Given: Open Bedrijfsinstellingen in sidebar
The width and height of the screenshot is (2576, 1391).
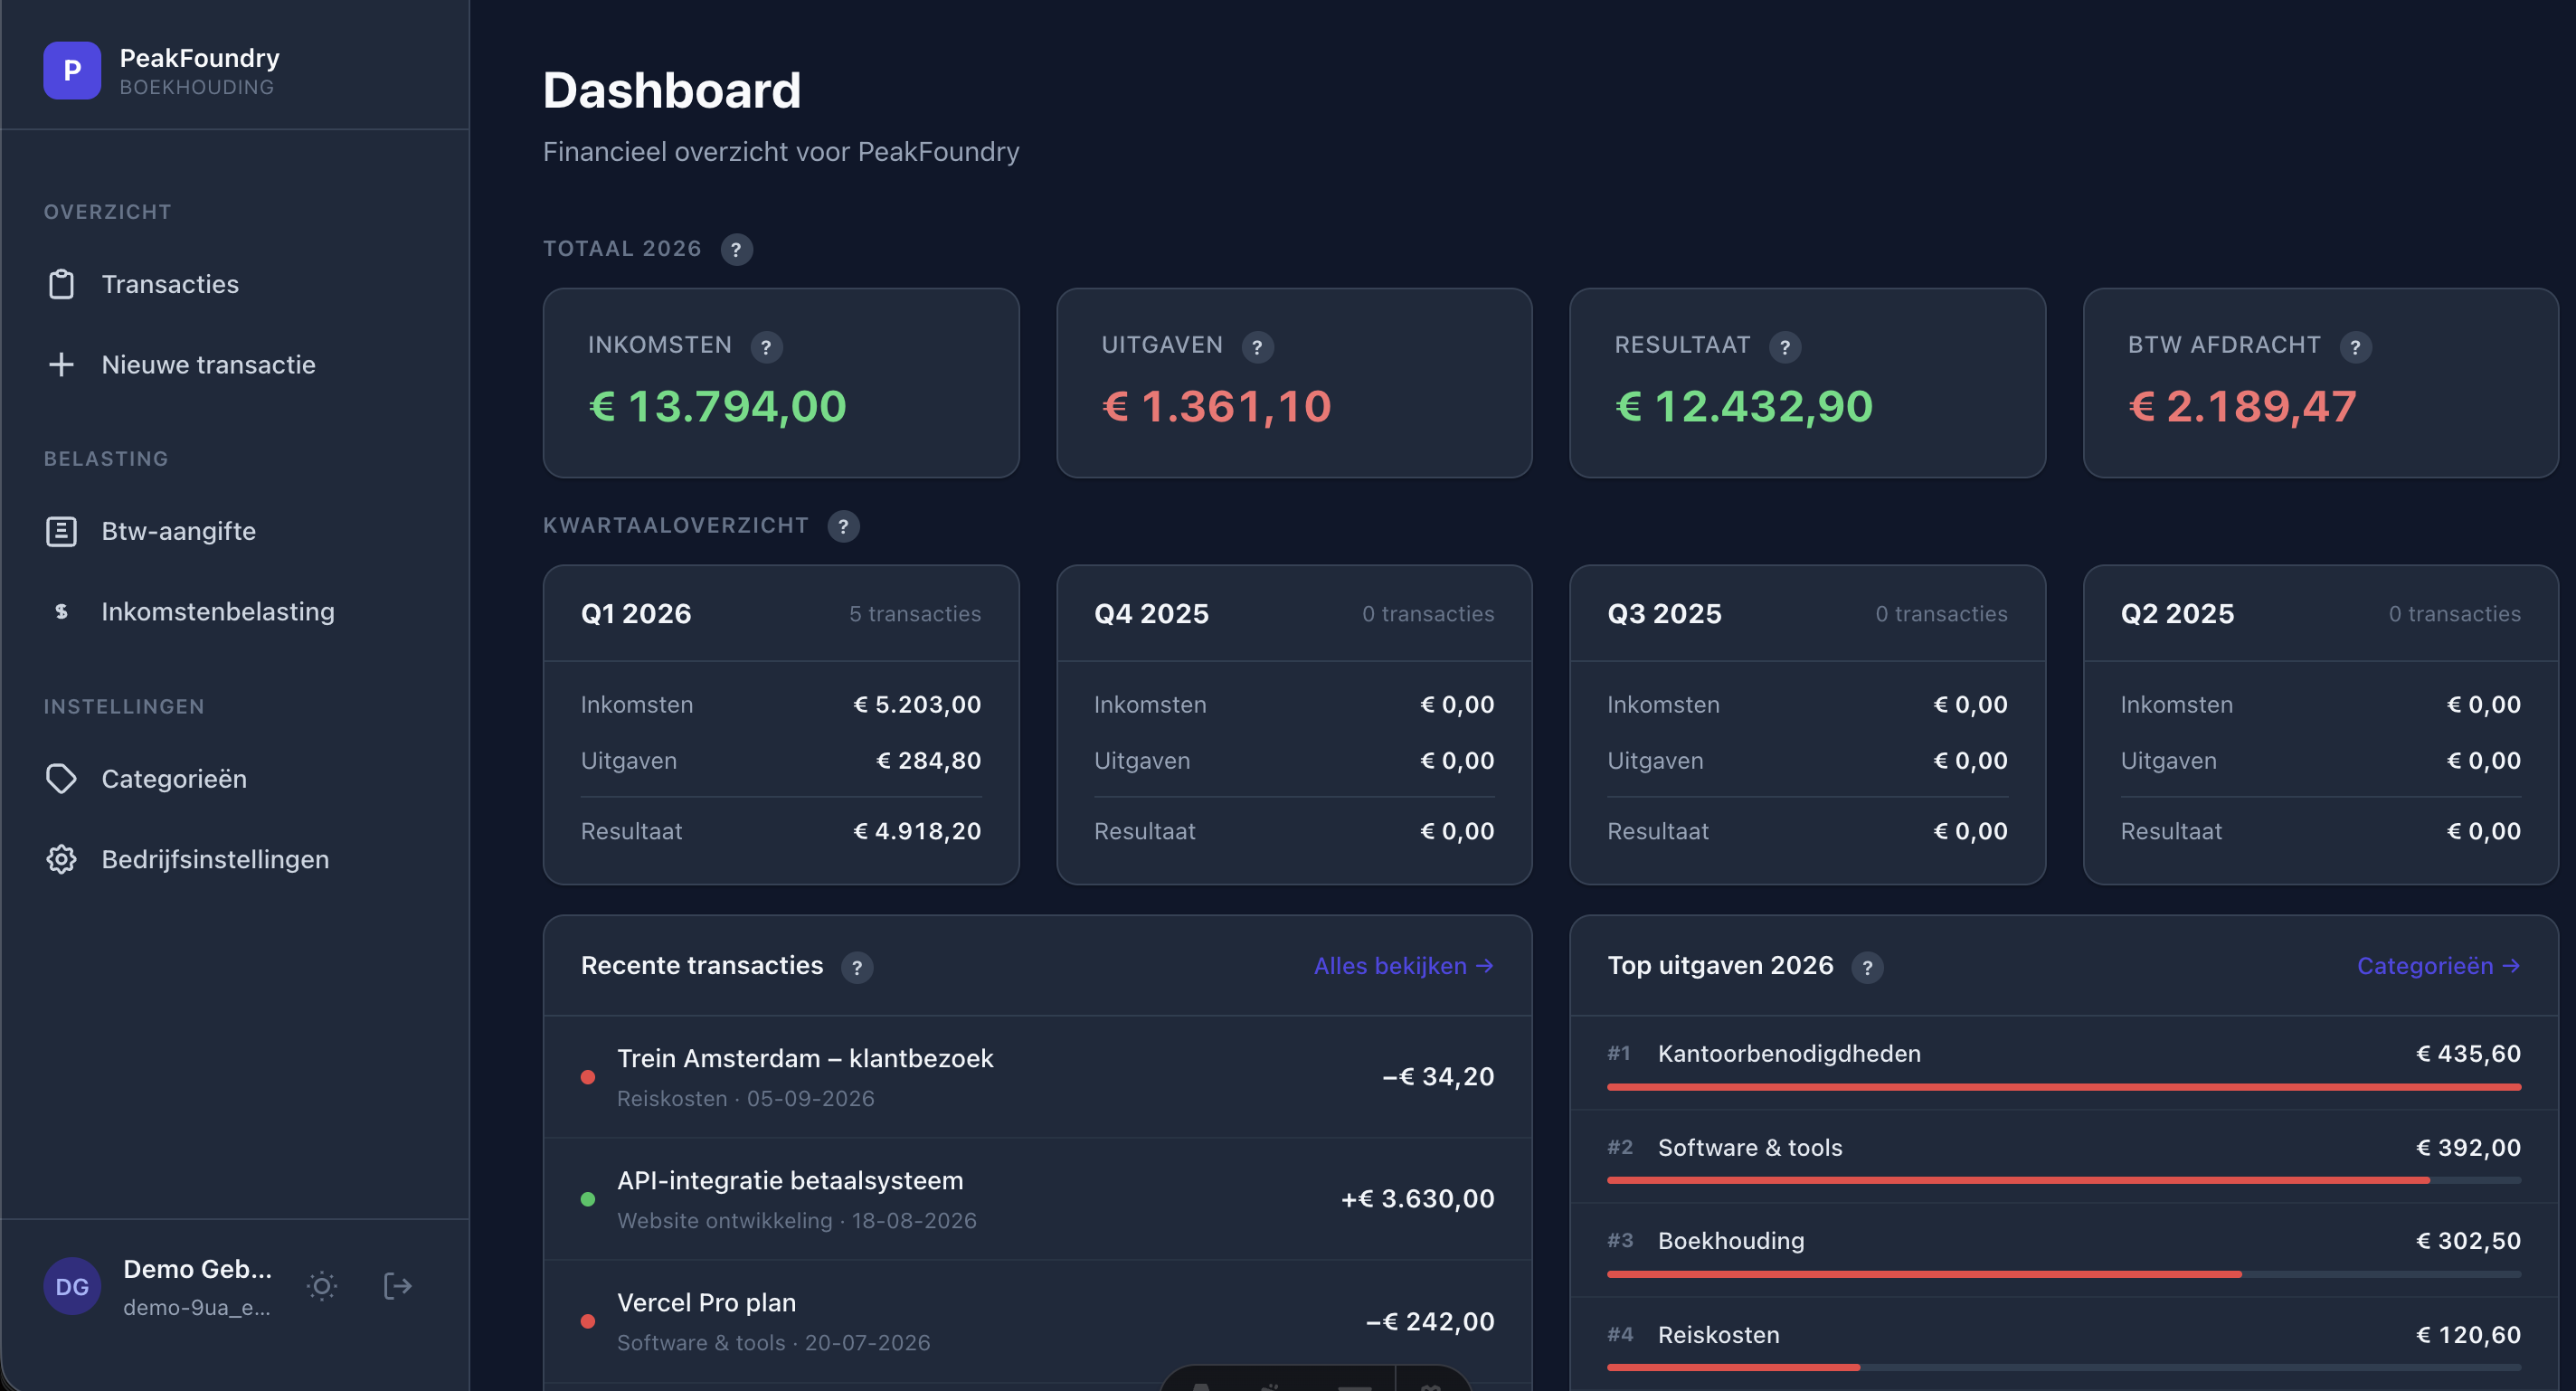Looking at the screenshot, I should [235, 859].
